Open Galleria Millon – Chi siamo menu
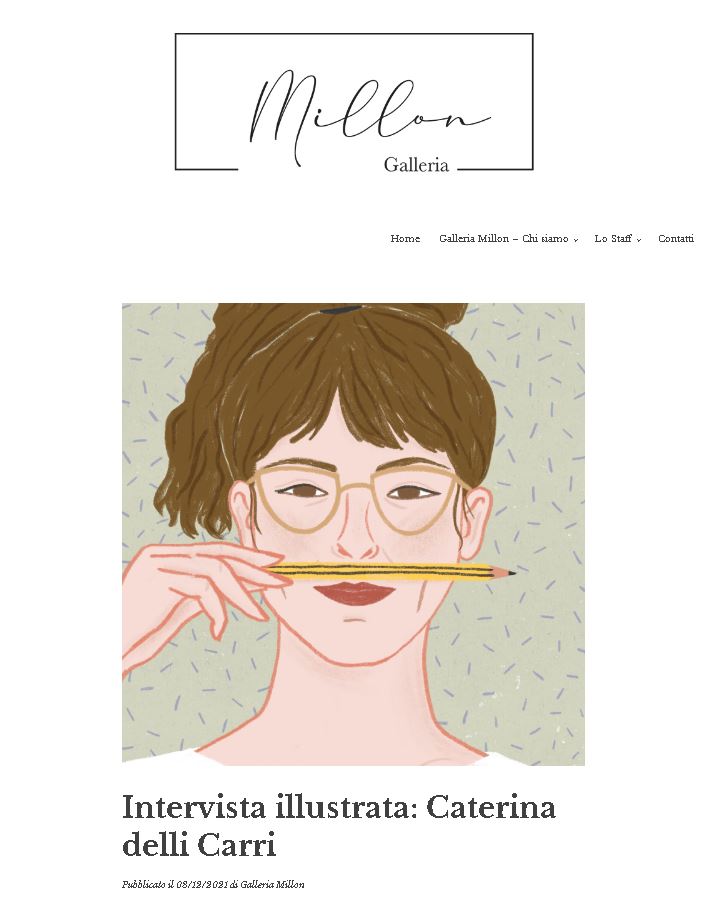 click(x=503, y=238)
